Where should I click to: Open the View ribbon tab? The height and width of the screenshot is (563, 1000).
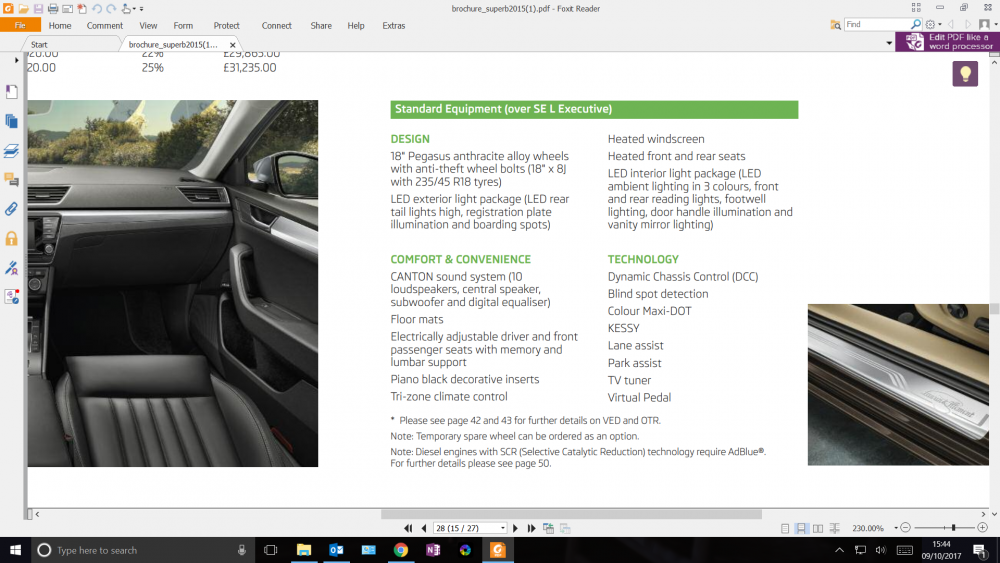(x=148, y=26)
